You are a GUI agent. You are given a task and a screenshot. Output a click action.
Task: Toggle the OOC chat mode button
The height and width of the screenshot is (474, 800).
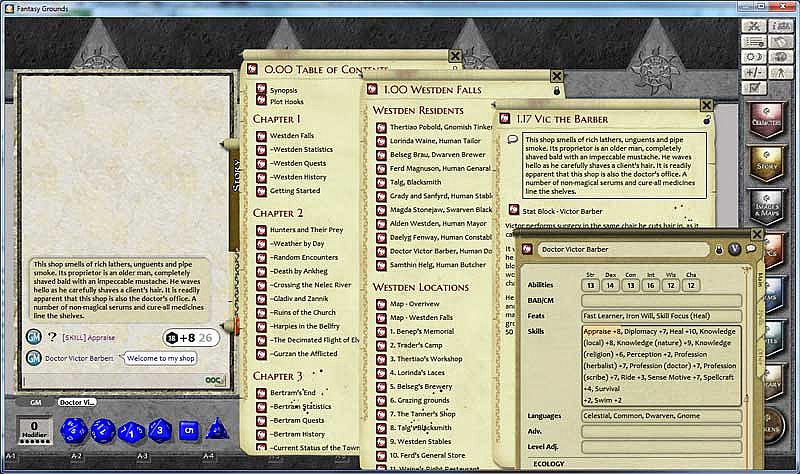tap(214, 380)
